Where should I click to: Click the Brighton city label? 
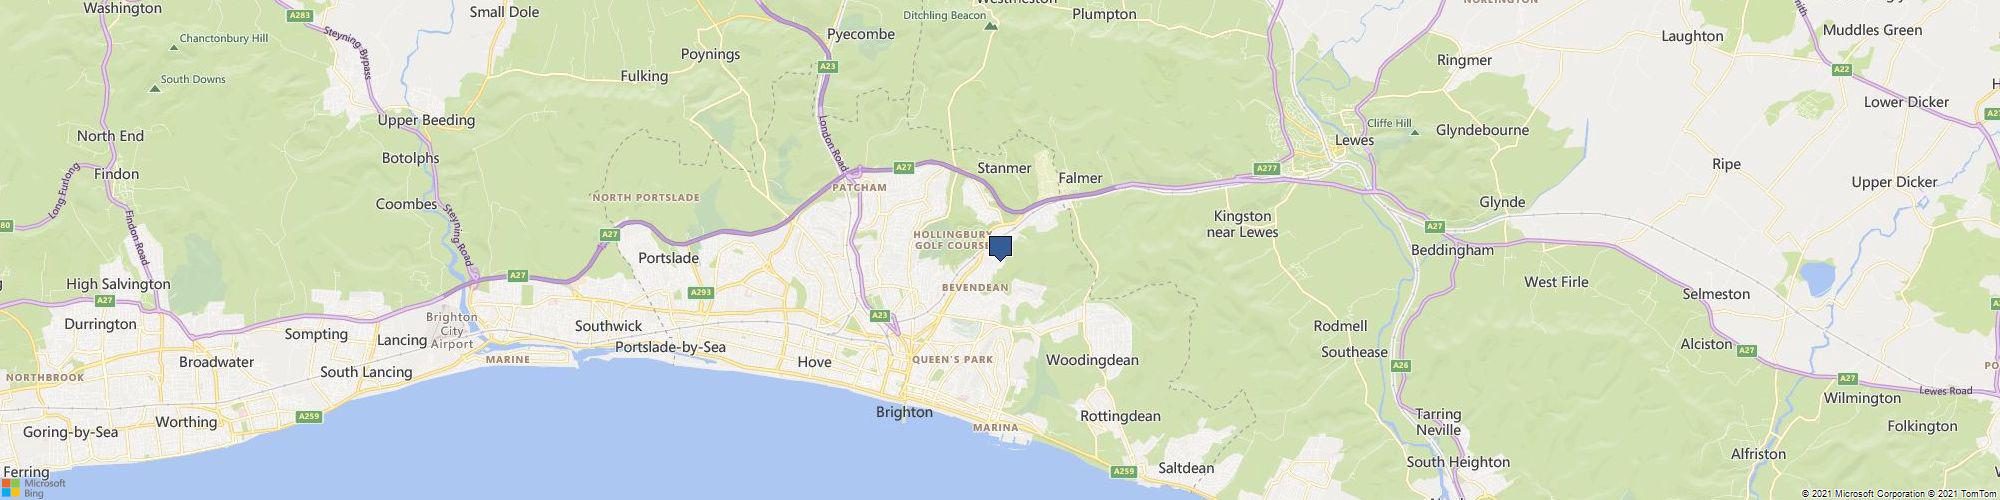point(904,412)
